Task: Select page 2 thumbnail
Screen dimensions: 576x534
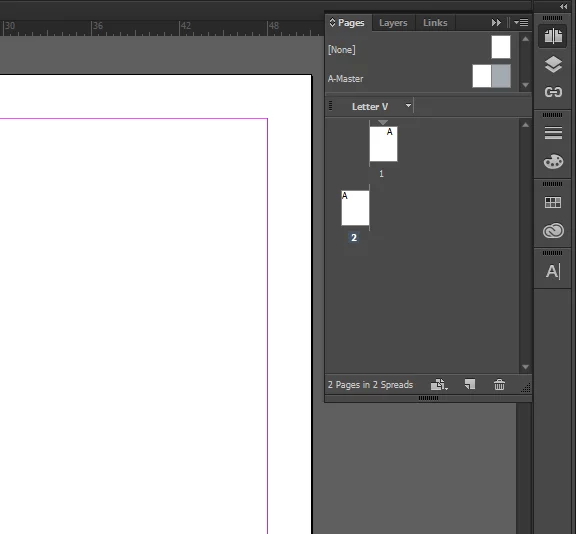Action: (x=355, y=208)
